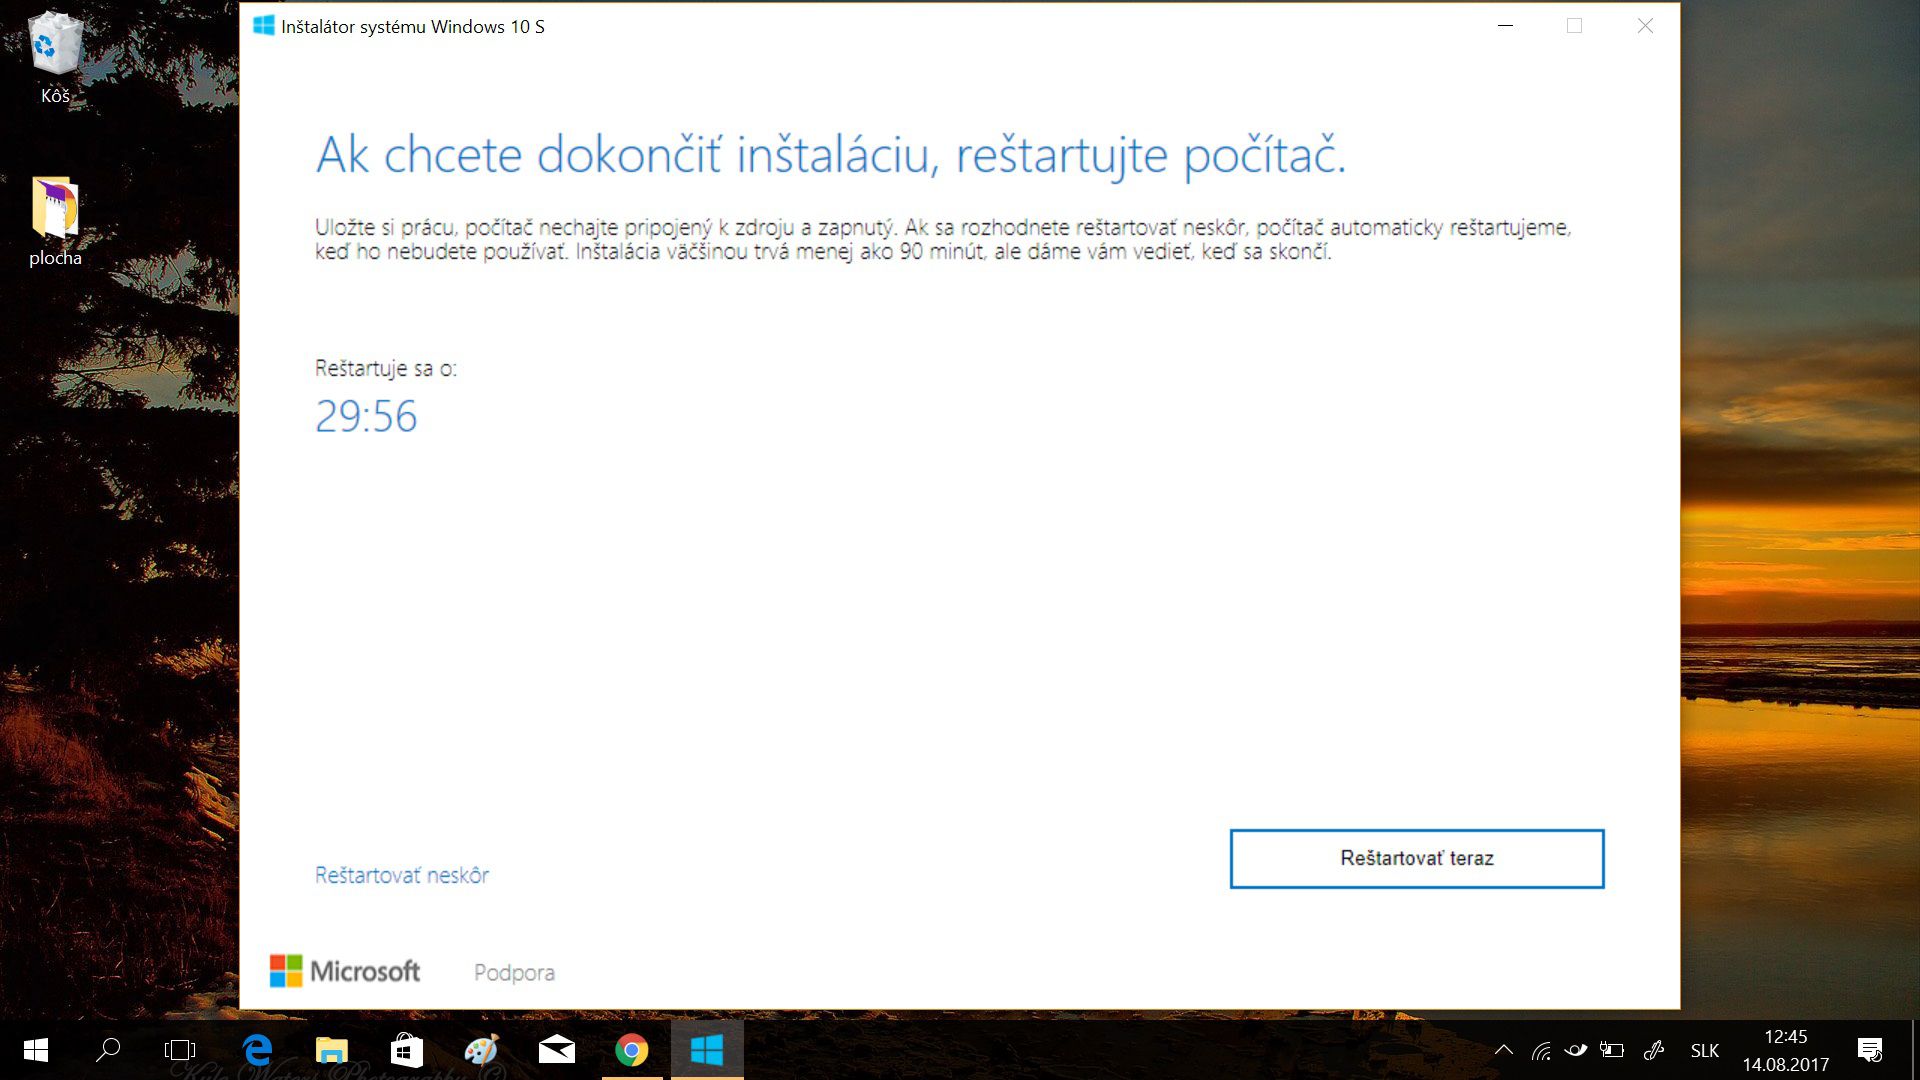The height and width of the screenshot is (1080, 1920).
Task: Expand hidden system tray icons chevron
Action: point(1503,1050)
